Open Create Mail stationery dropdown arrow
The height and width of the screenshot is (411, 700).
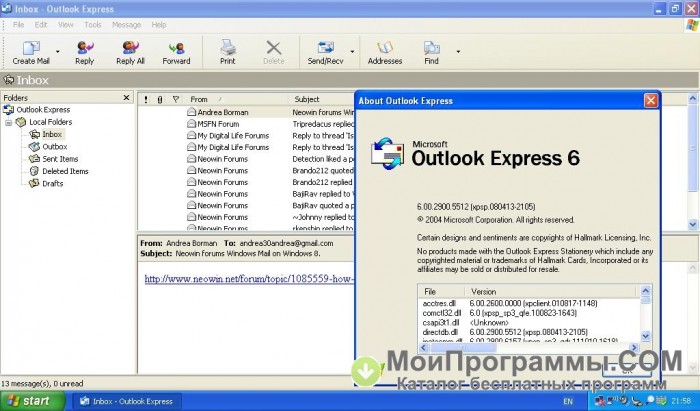[58, 52]
